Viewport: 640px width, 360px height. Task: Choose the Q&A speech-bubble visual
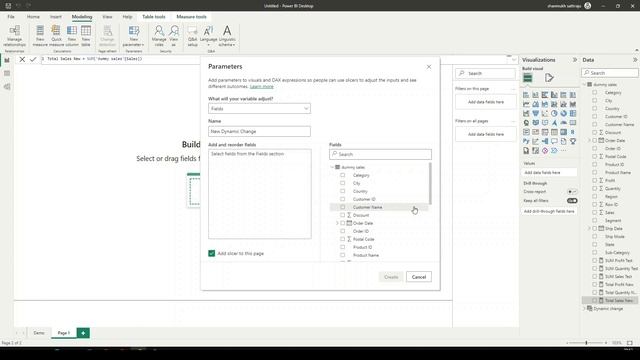(x=554, y=141)
